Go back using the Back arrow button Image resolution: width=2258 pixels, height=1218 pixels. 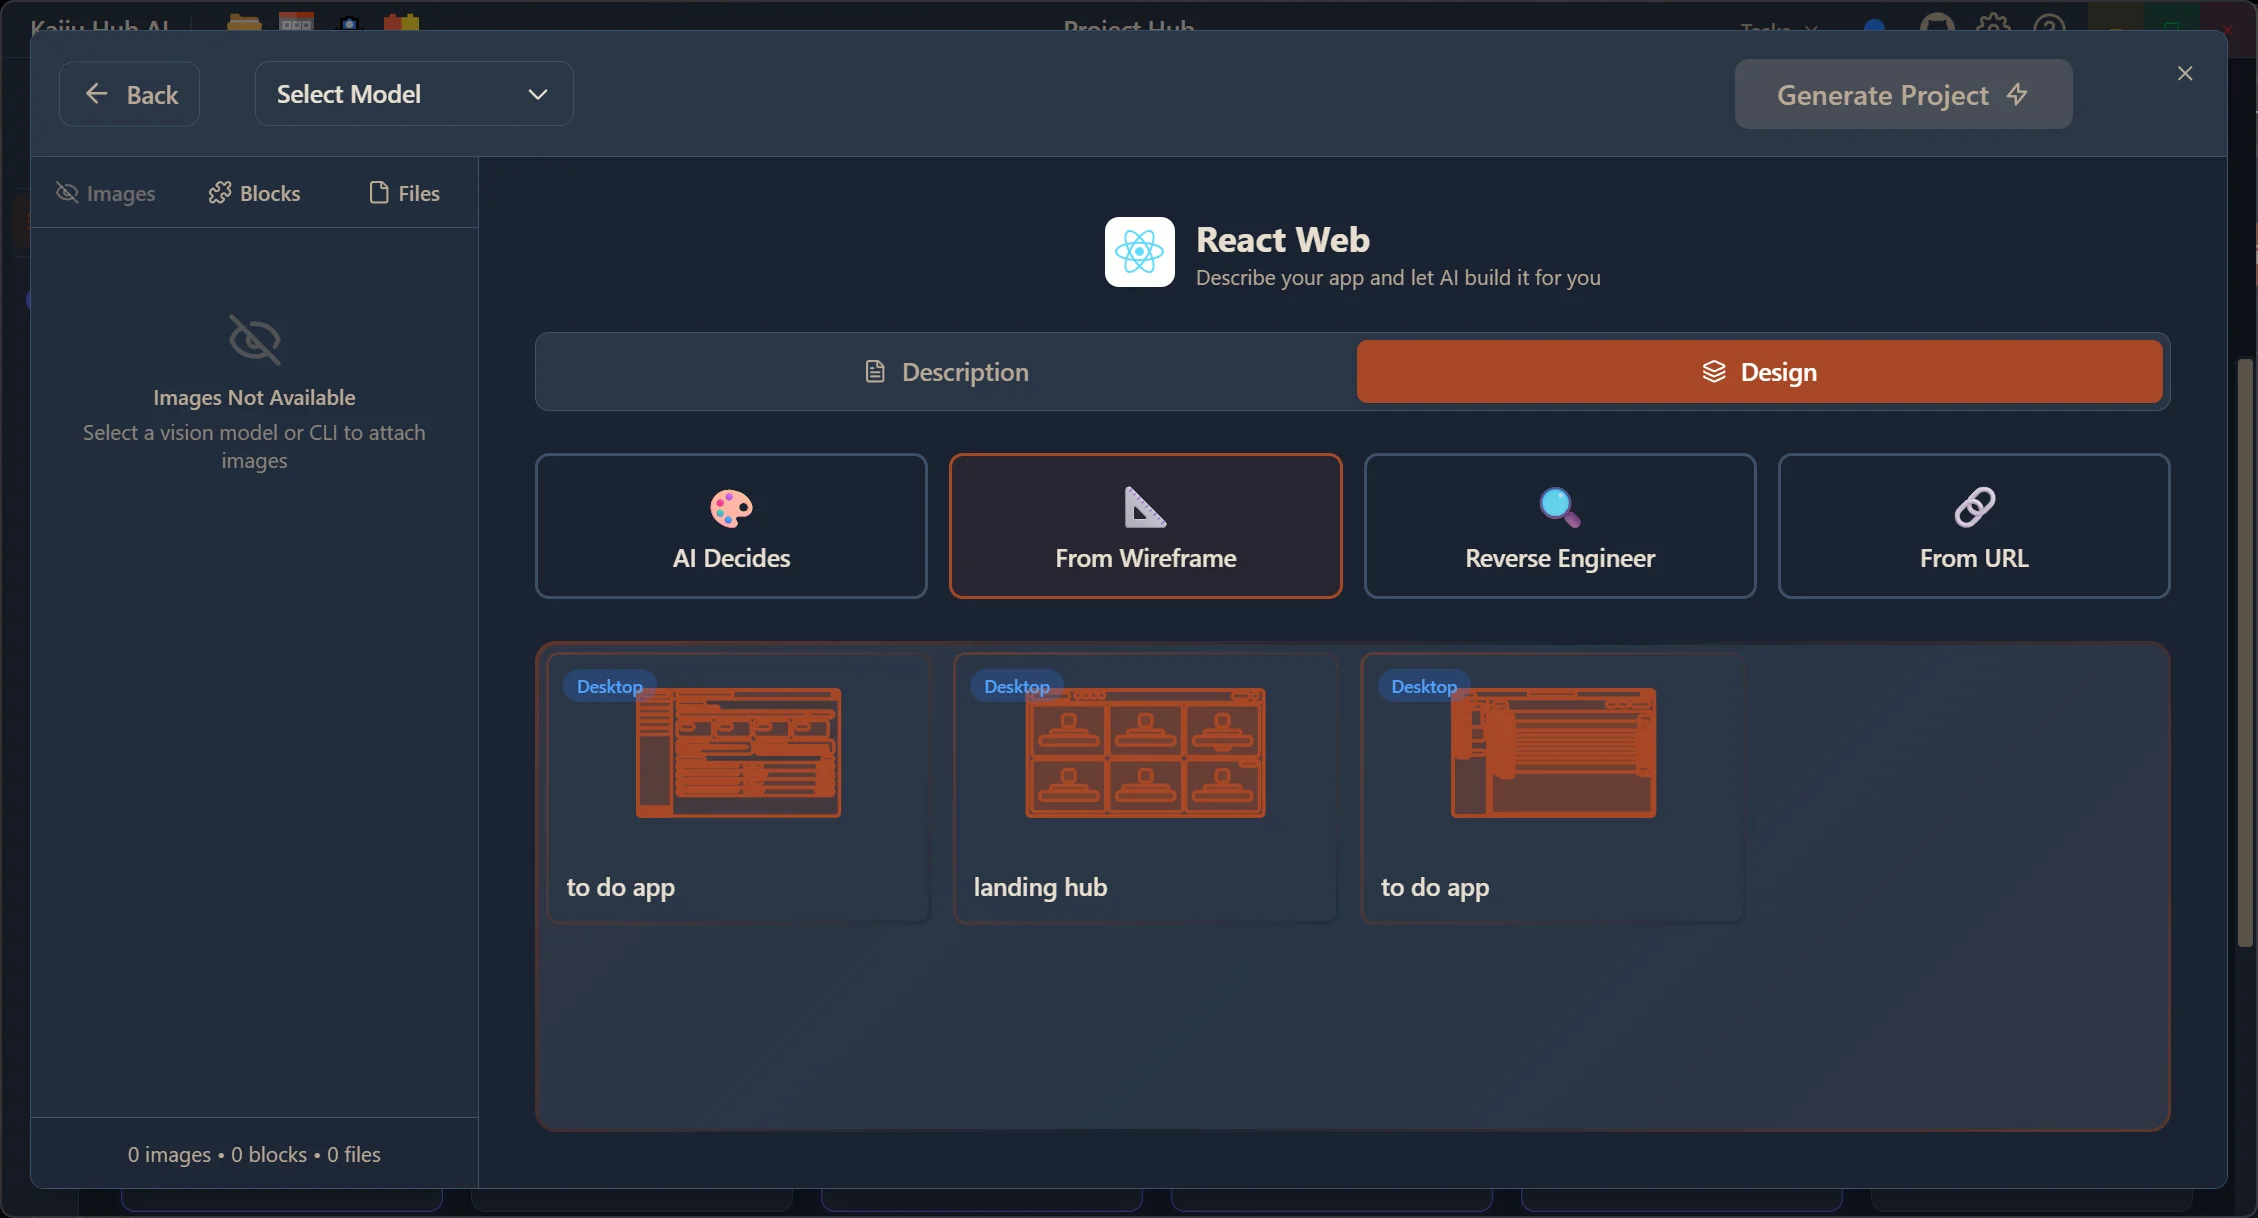click(129, 94)
